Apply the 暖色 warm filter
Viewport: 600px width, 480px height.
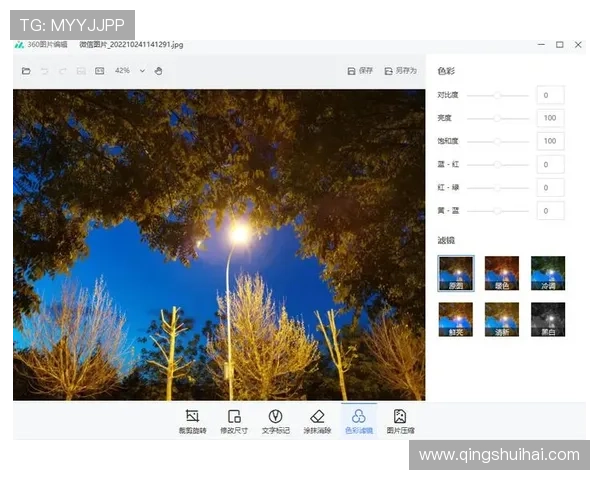coord(502,273)
